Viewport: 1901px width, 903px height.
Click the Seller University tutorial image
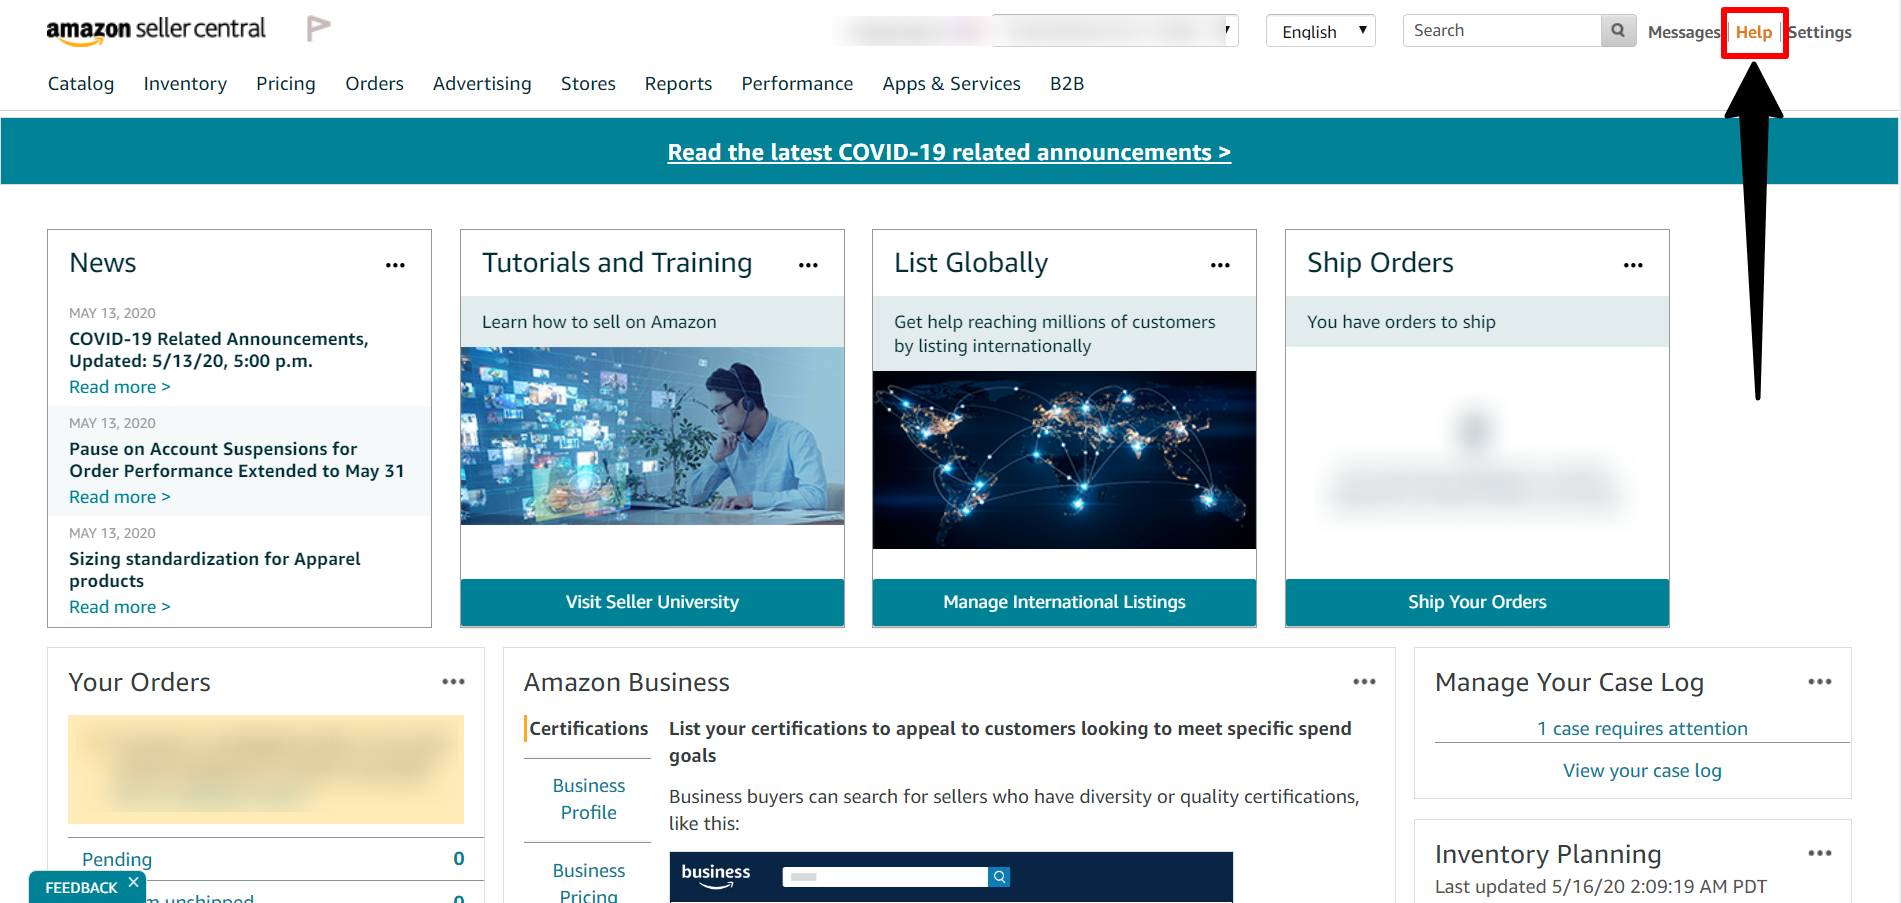652,436
